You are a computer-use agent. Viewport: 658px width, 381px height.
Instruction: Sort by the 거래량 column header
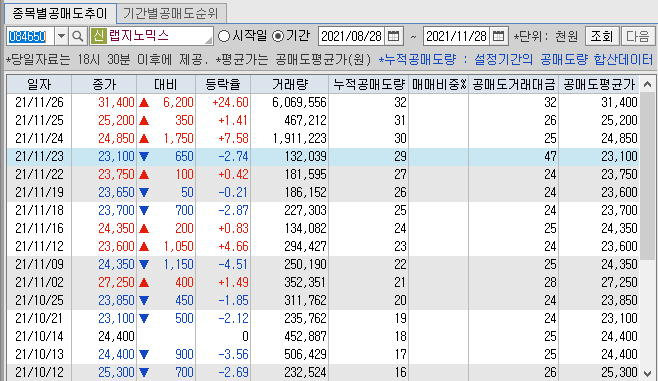(x=290, y=84)
